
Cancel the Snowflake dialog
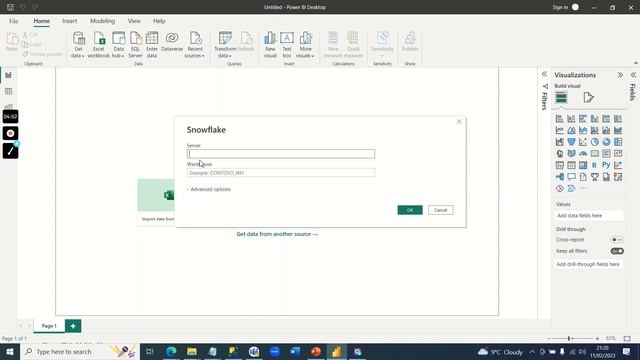click(x=440, y=210)
